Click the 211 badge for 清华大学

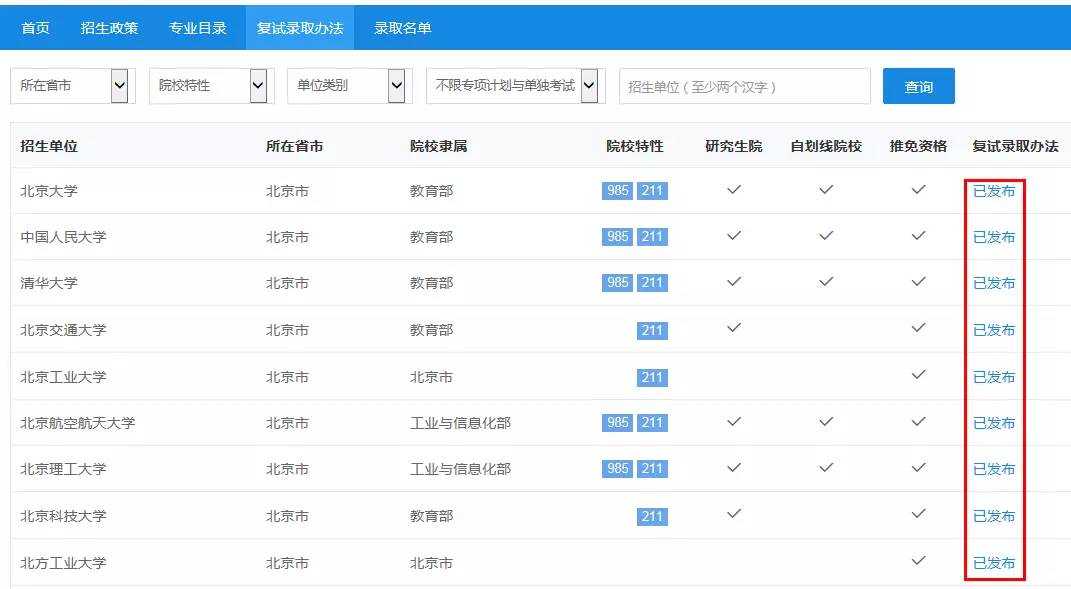pyautogui.click(x=652, y=282)
